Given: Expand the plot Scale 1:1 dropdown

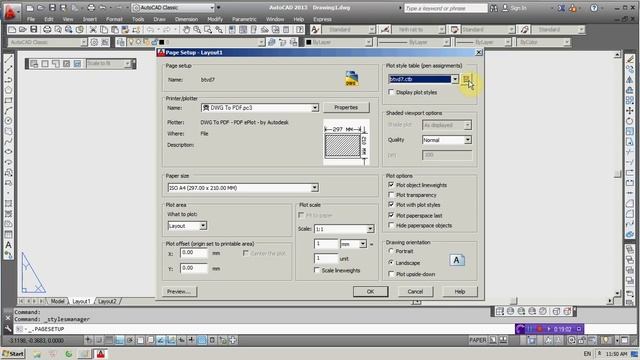Looking at the screenshot, I should click(370, 229).
